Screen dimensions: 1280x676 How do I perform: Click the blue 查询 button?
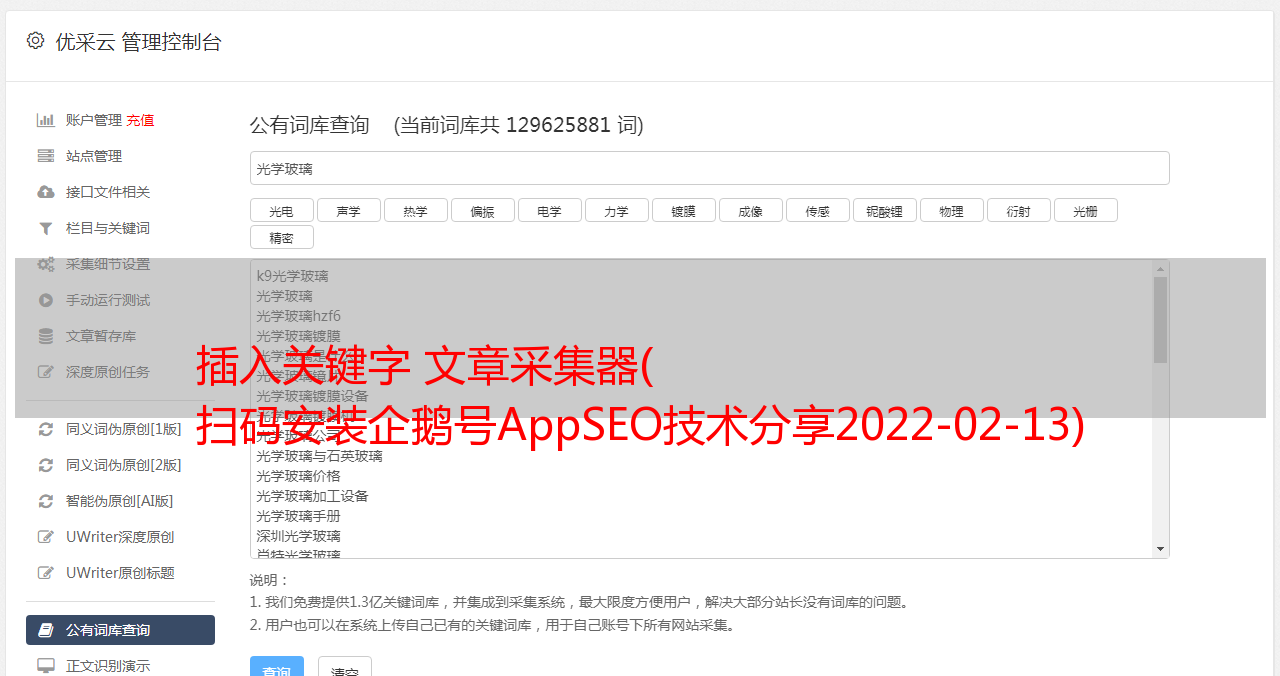[277, 667]
